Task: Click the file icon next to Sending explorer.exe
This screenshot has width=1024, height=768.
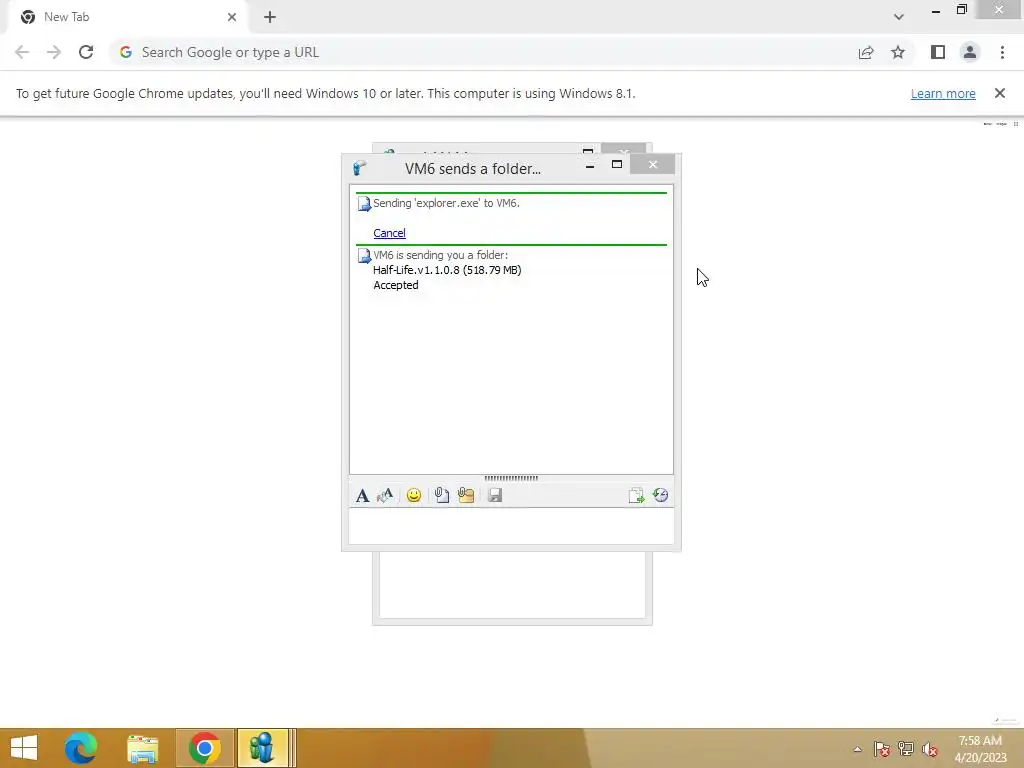Action: tap(364, 204)
